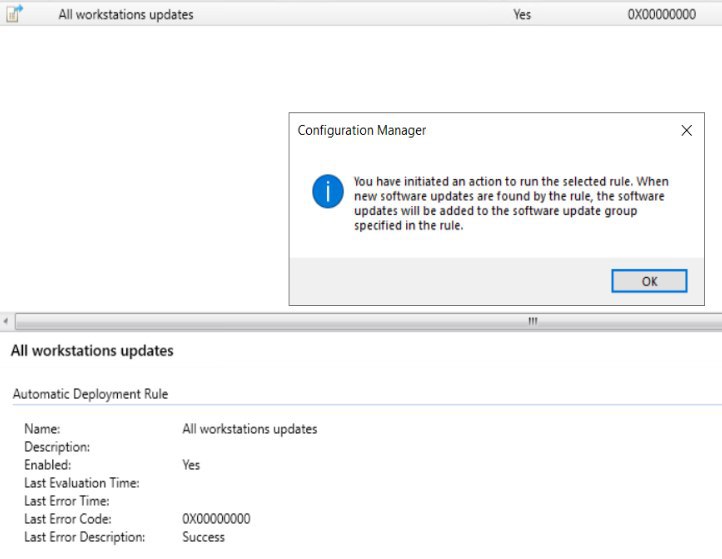Image resolution: width=722 pixels, height=559 pixels.
Task: Click the Enabled value 'Yes' in details
Action: [x=191, y=465]
